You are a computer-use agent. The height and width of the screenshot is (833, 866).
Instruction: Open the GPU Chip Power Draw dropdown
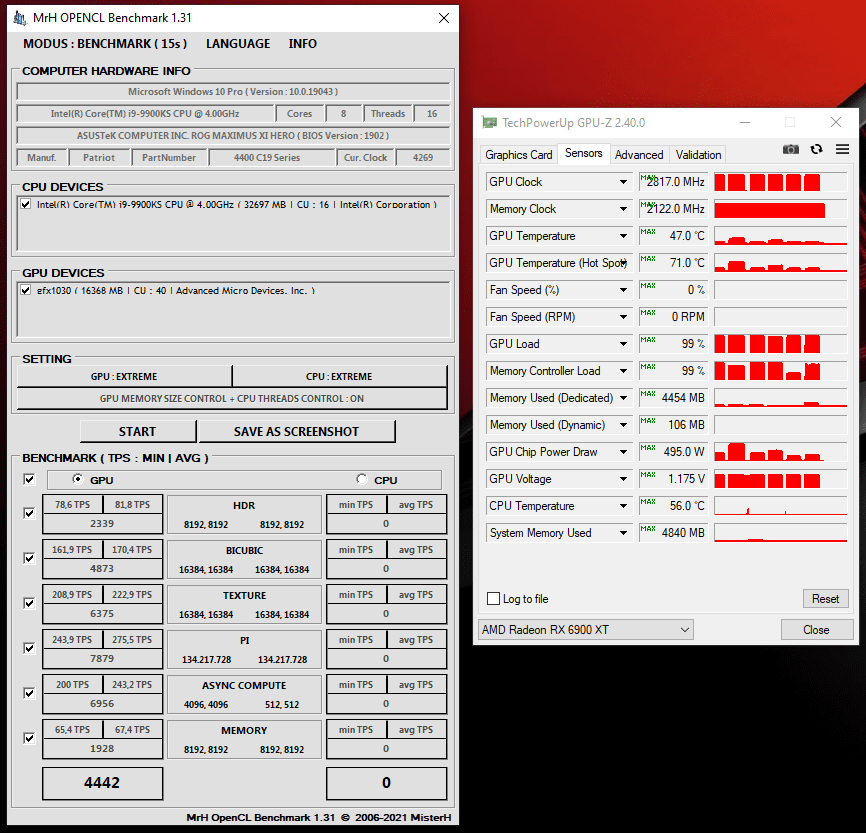624,452
